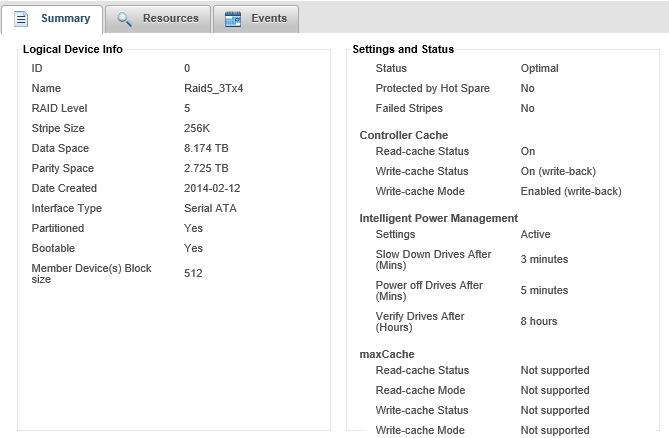Click the Intelligent Power Management heading
The height and width of the screenshot is (438, 669).
click(439, 218)
